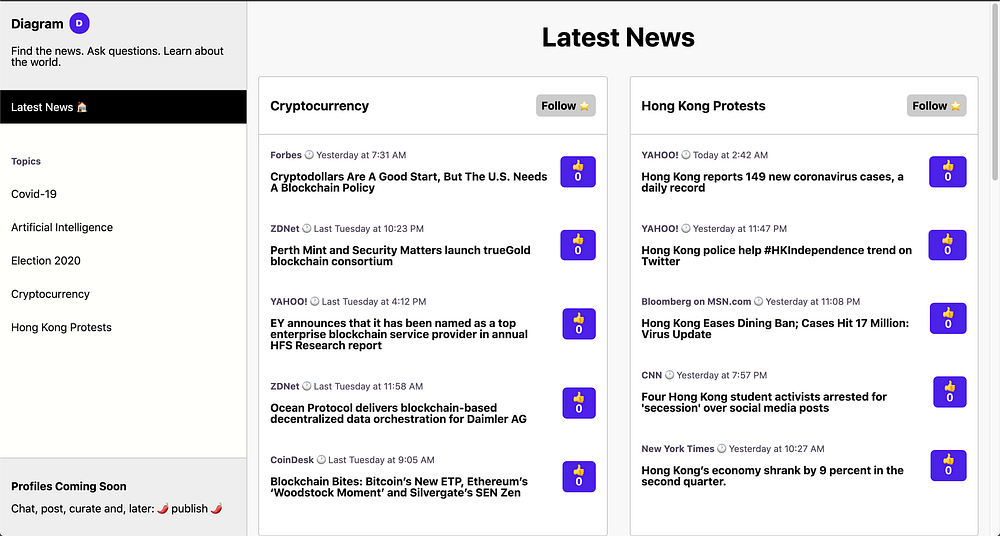Follow the Hong Kong Protests topic
This screenshot has width=1000, height=536.
click(x=936, y=106)
